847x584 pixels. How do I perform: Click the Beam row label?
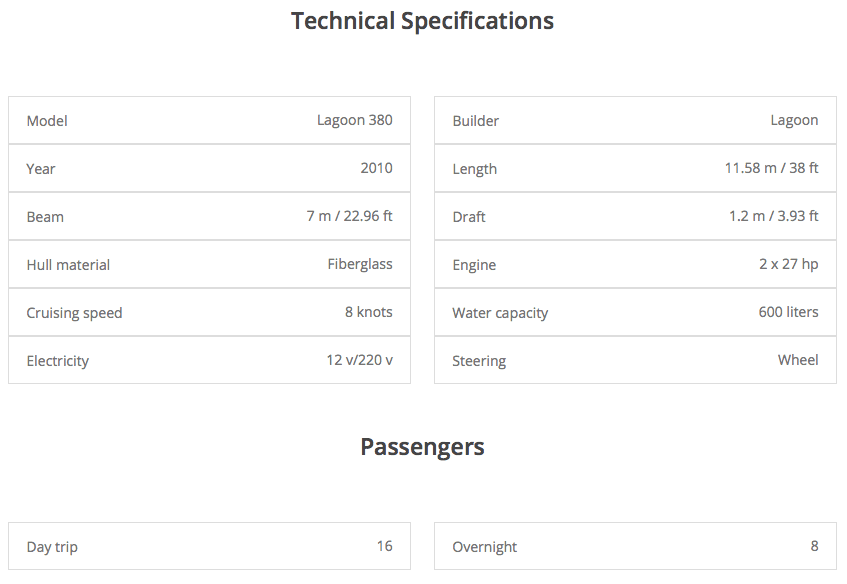(45, 217)
